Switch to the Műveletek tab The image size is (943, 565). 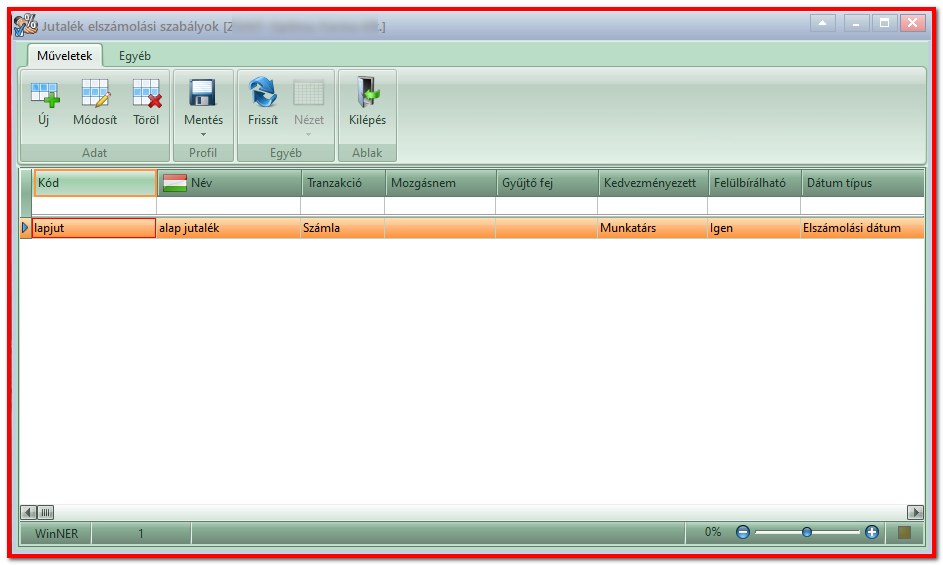[x=64, y=55]
